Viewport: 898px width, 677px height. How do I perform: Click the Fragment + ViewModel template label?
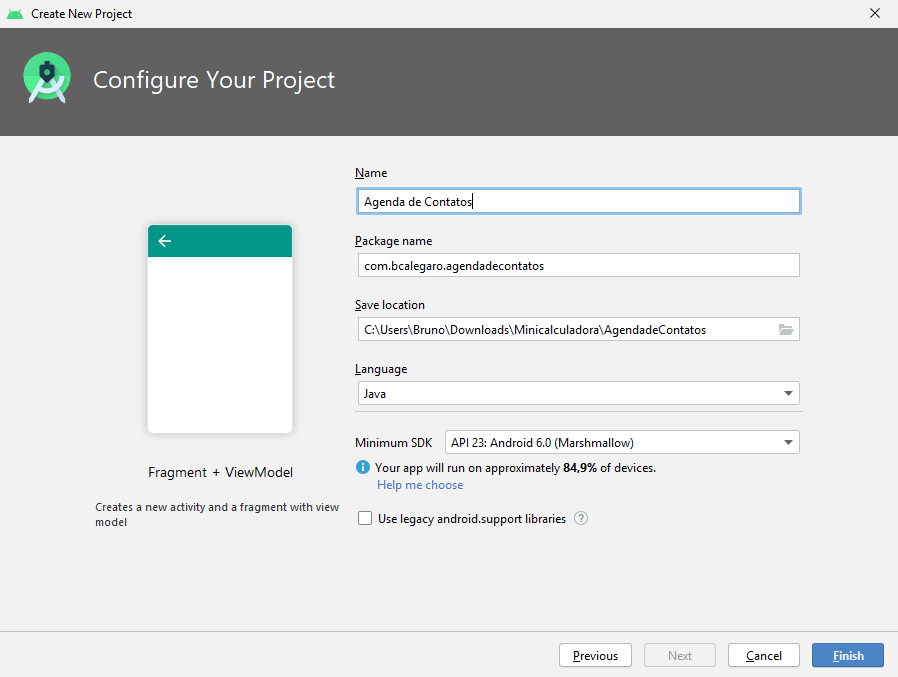[x=220, y=472]
